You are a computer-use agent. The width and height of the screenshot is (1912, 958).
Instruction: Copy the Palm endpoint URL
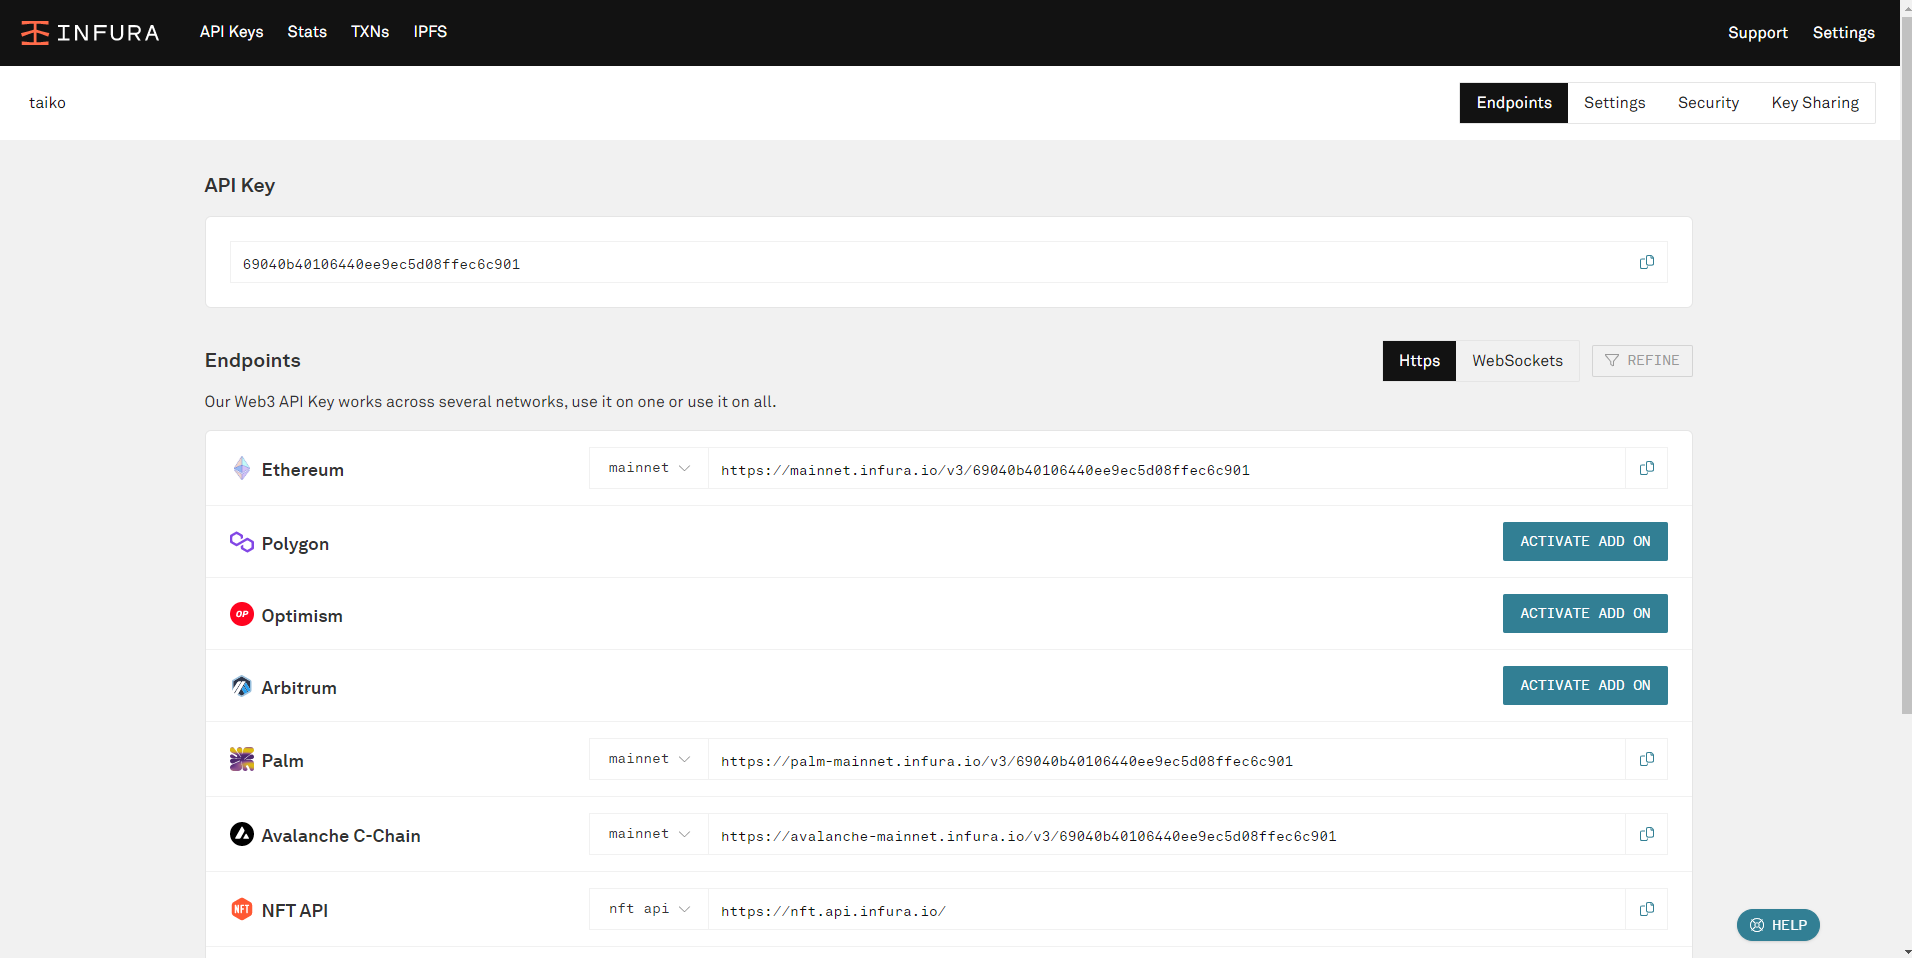(1646, 759)
